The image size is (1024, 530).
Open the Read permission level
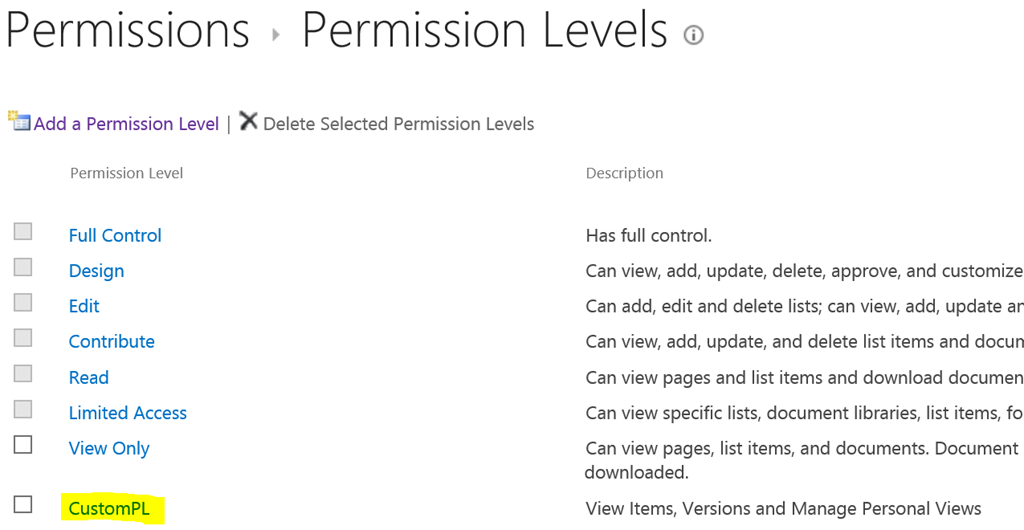pos(88,378)
